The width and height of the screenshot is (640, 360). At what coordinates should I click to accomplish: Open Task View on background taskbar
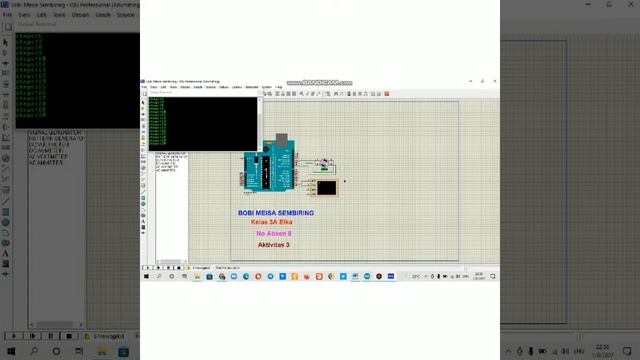[x=79, y=351]
